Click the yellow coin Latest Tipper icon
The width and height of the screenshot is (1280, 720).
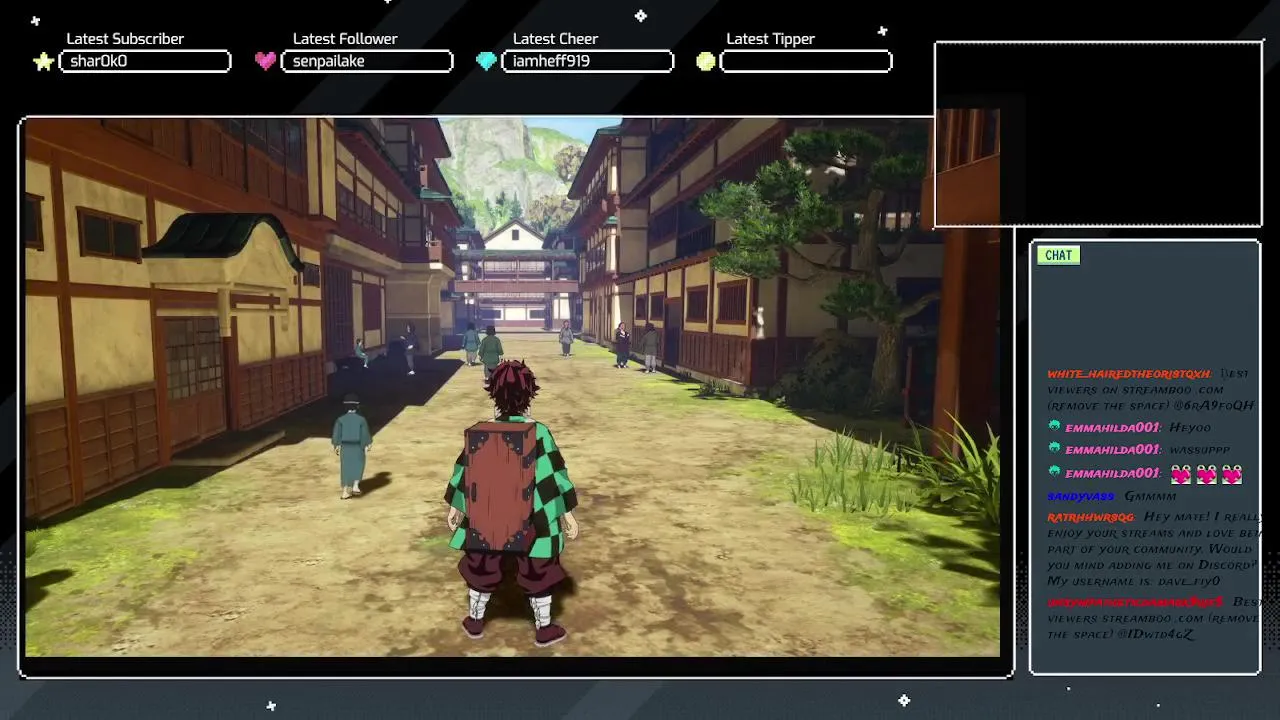[706, 61]
